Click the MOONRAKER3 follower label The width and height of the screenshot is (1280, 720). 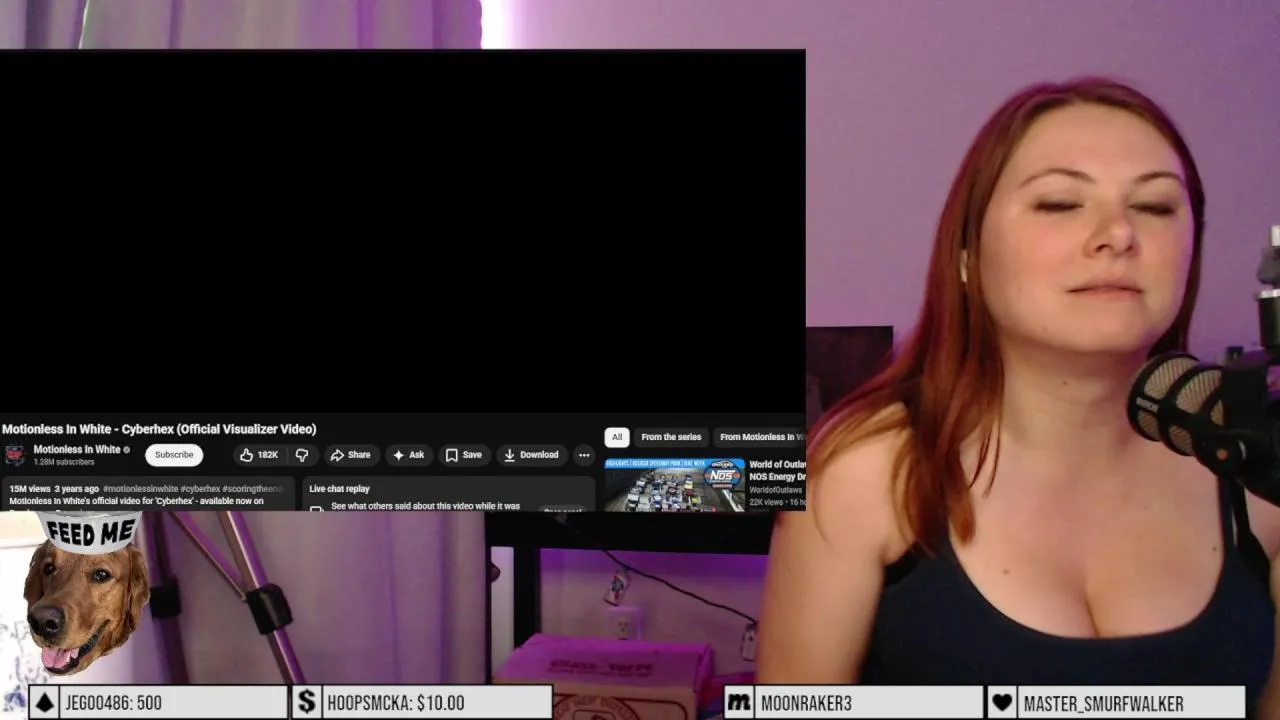pos(806,703)
